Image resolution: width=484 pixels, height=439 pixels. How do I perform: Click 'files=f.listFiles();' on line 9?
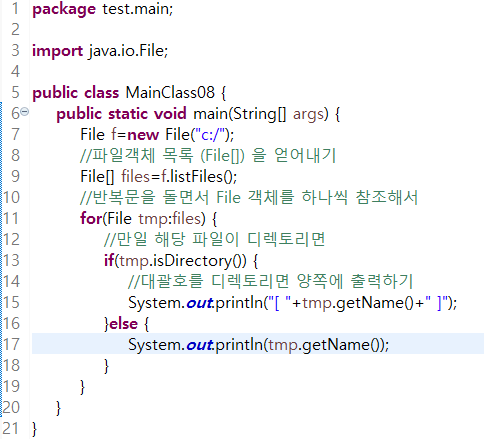point(179,177)
